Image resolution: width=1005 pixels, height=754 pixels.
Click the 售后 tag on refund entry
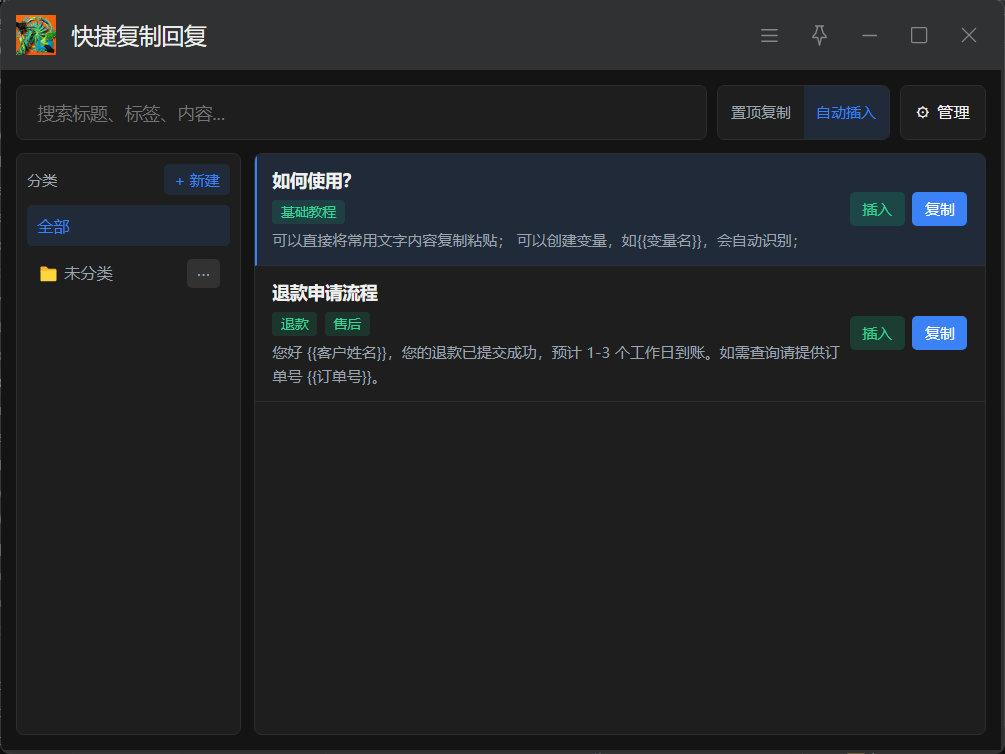point(347,324)
